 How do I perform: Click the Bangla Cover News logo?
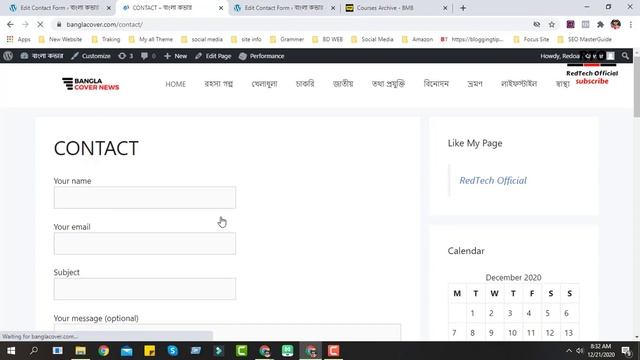[91, 84]
